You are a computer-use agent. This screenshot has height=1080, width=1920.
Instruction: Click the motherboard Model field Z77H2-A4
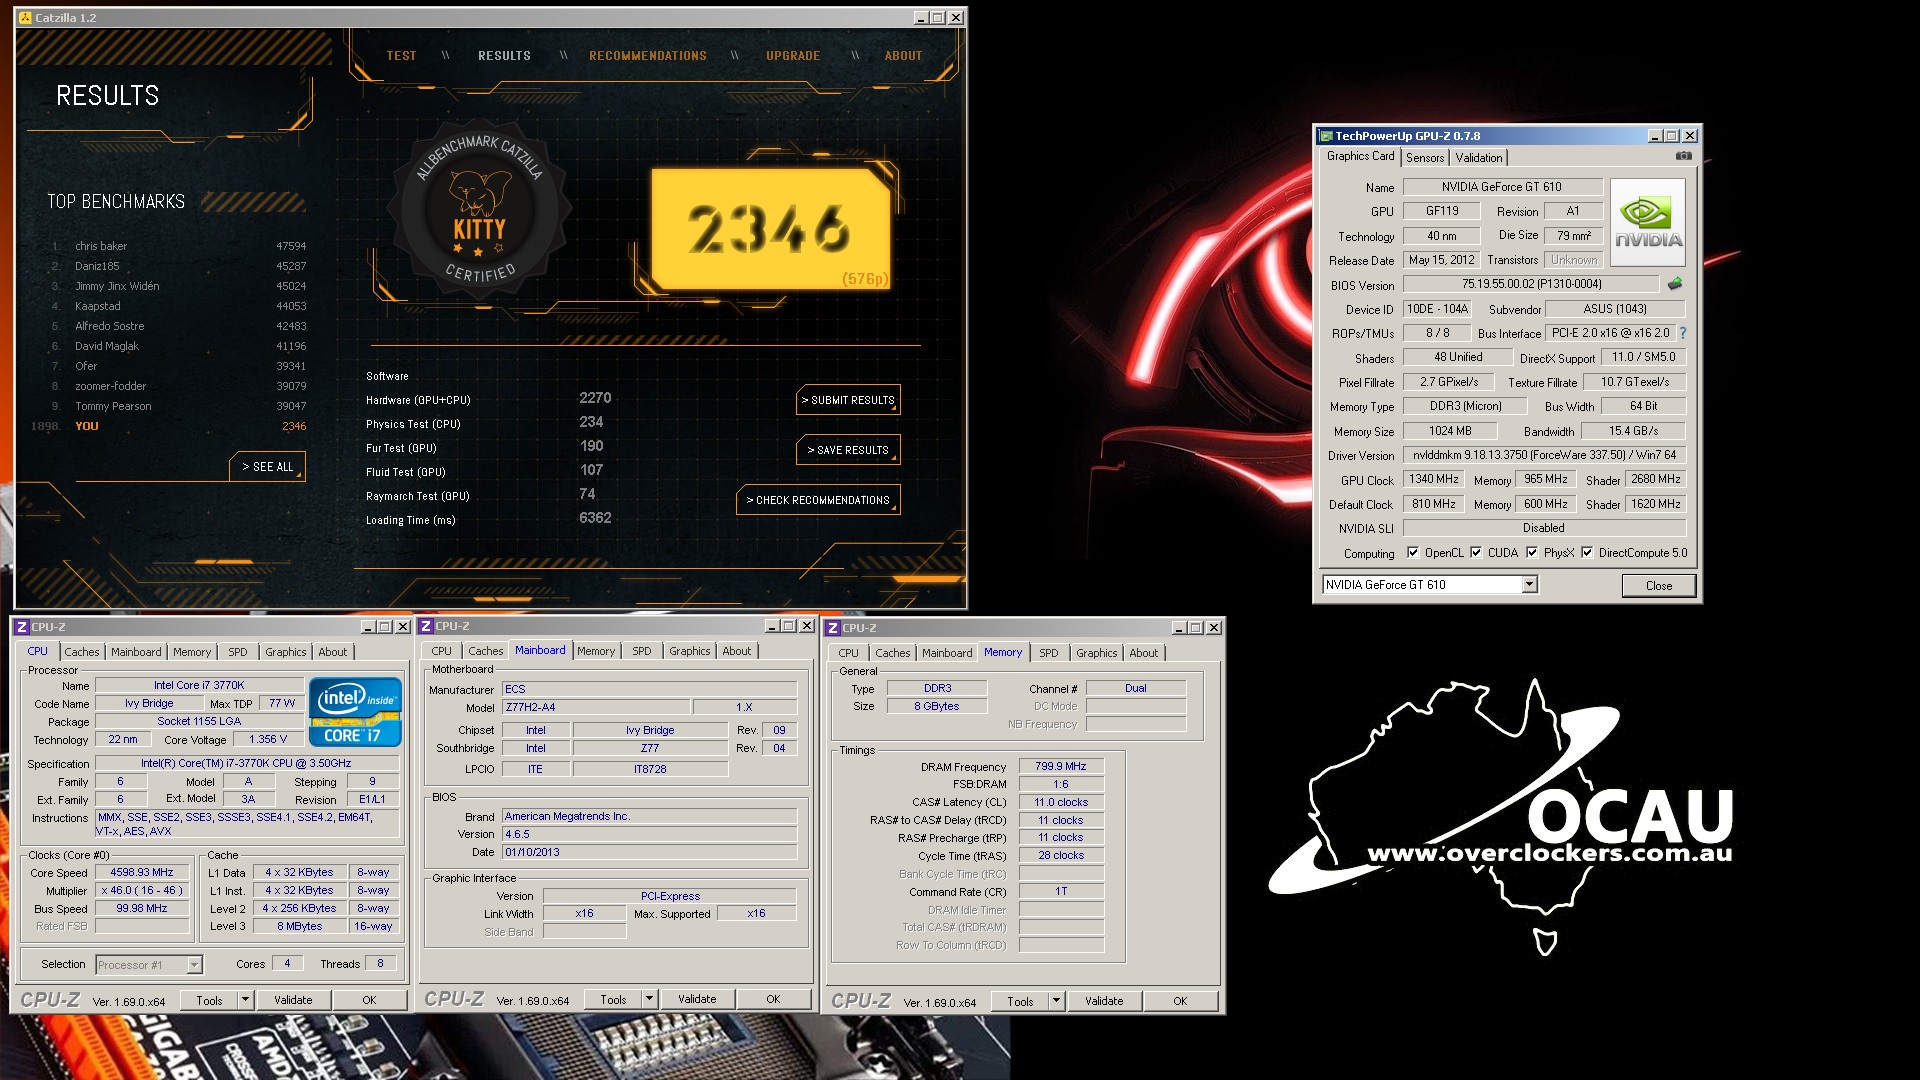[x=595, y=707]
